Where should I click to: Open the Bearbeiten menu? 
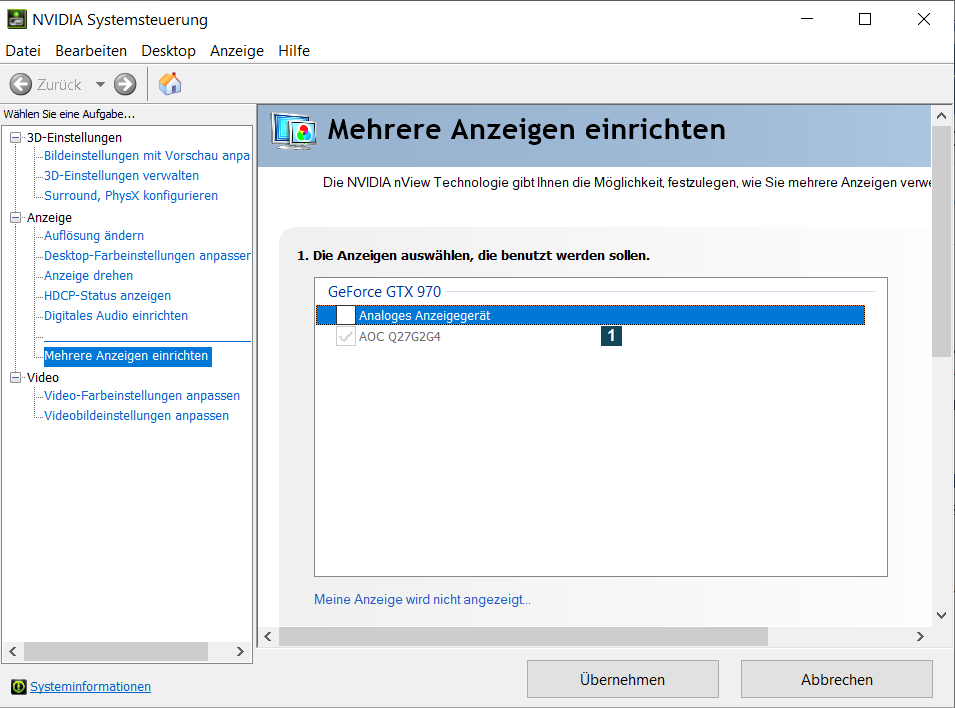(x=91, y=51)
